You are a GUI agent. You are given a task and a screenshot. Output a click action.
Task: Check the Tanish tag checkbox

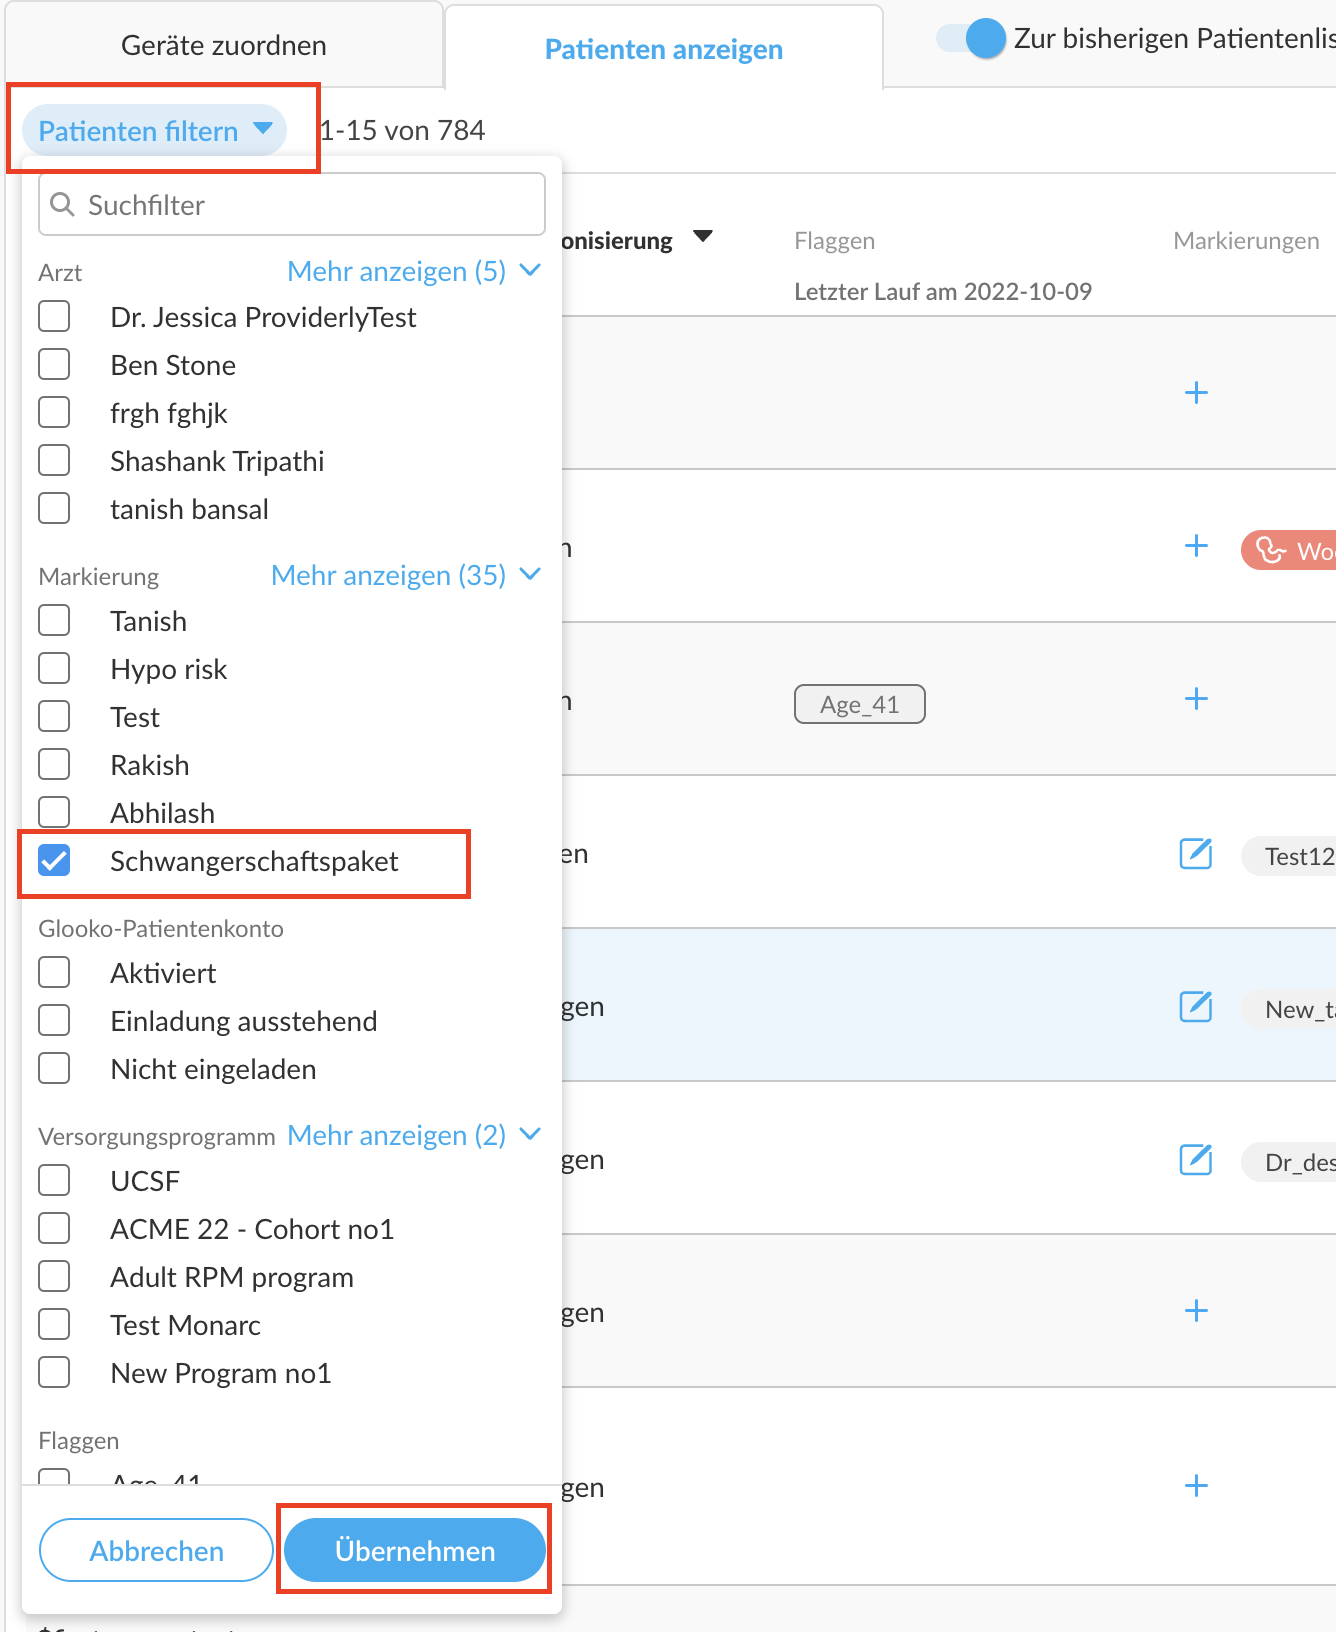coord(54,620)
